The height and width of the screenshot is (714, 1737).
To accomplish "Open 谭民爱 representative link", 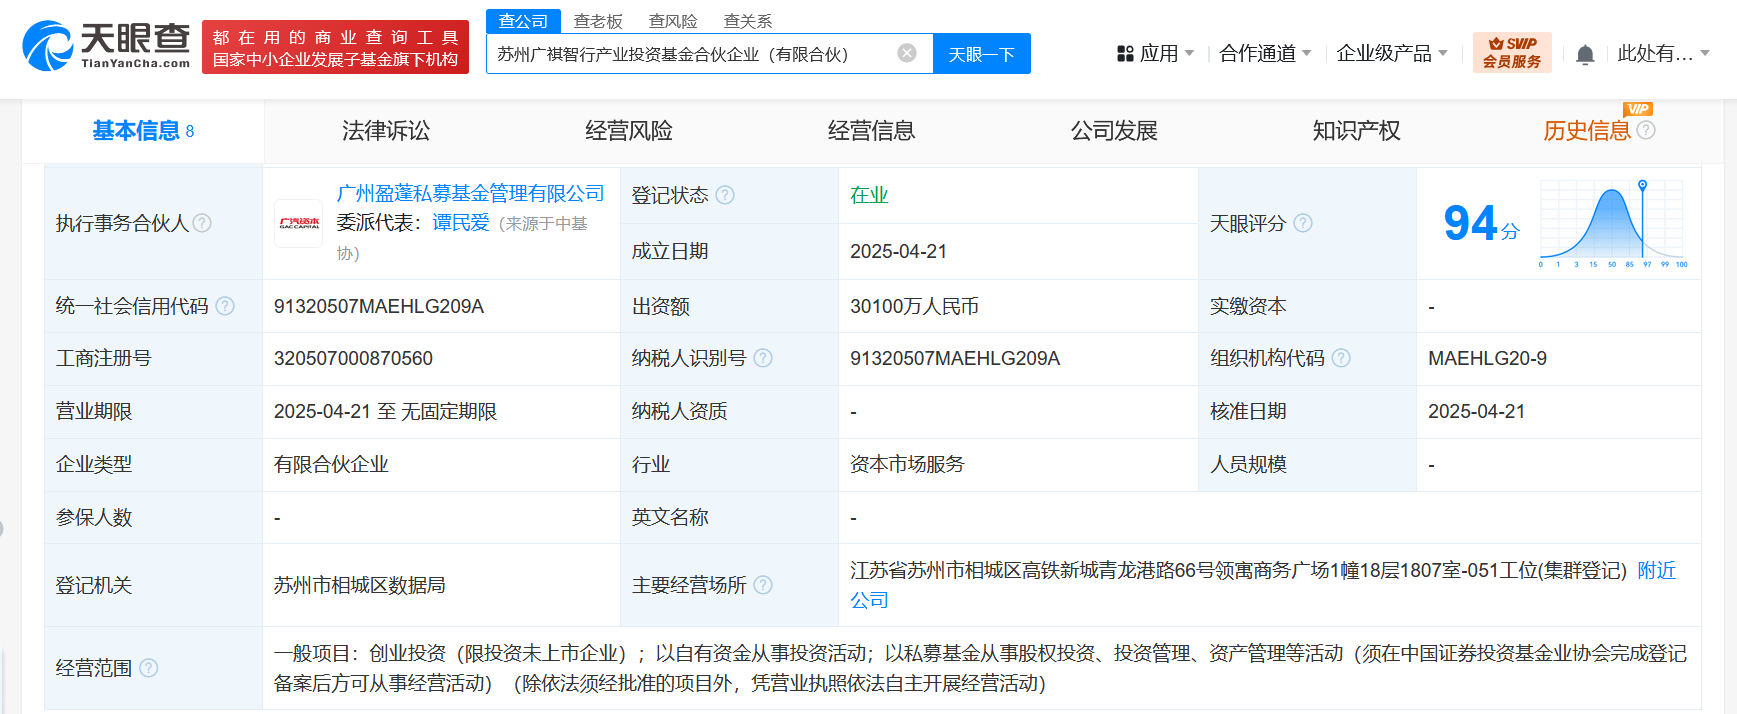I will point(461,223).
